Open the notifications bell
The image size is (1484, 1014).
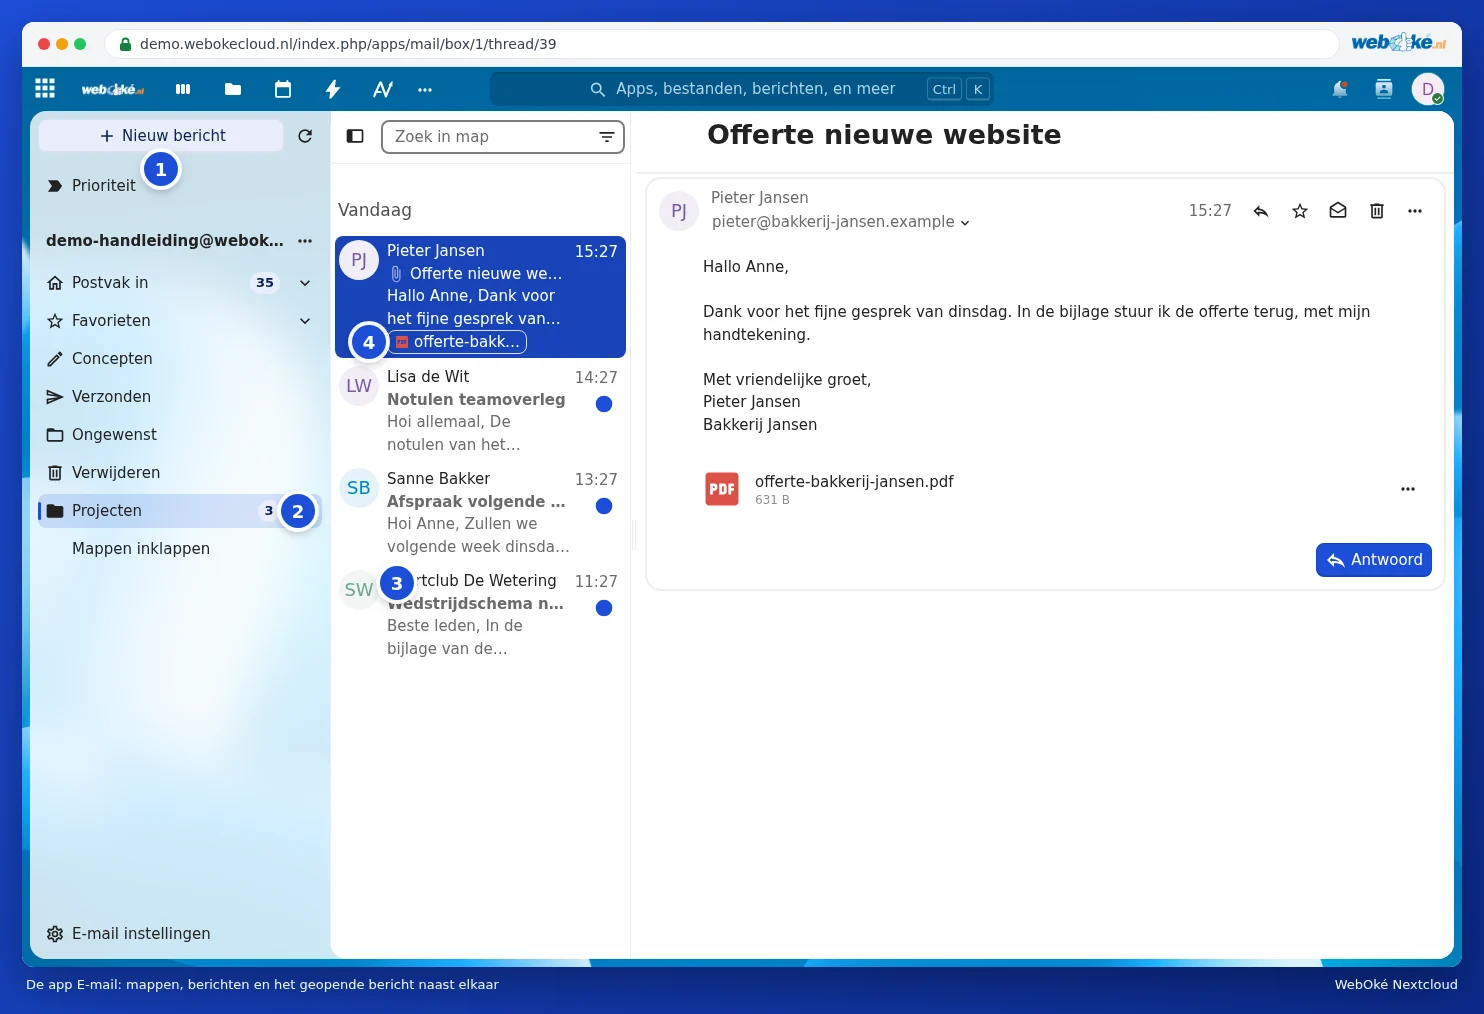click(1340, 89)
